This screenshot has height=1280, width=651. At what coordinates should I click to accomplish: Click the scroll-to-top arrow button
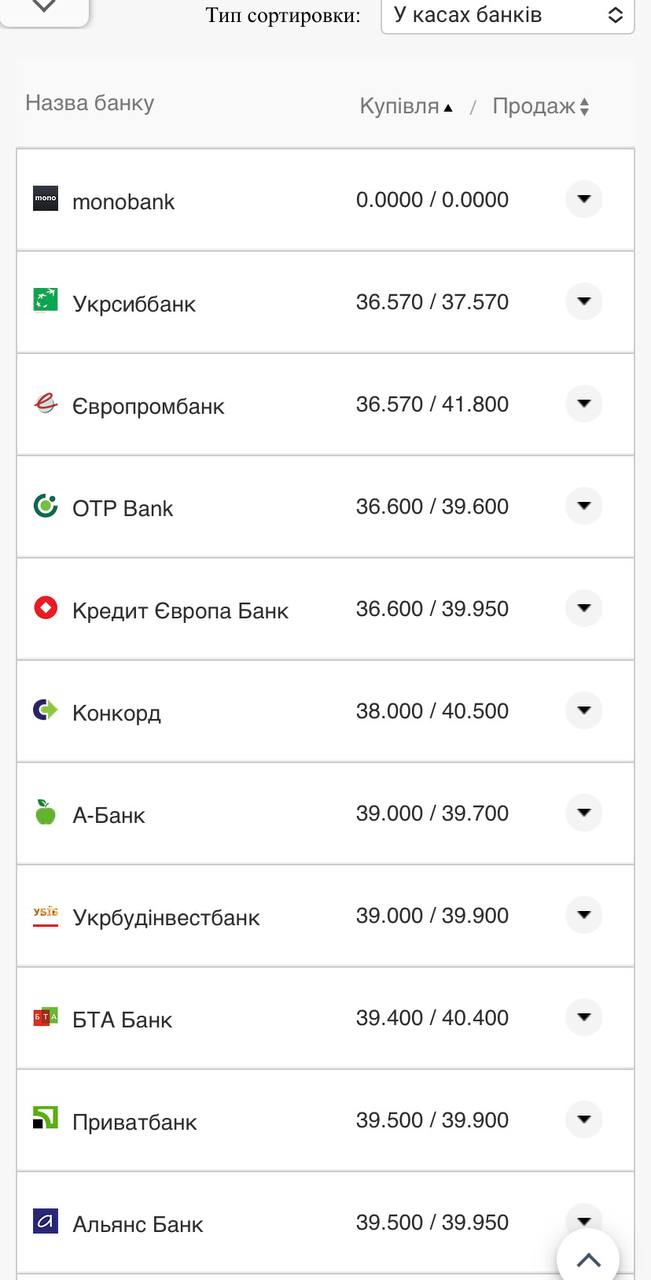tap(588, 1258)
